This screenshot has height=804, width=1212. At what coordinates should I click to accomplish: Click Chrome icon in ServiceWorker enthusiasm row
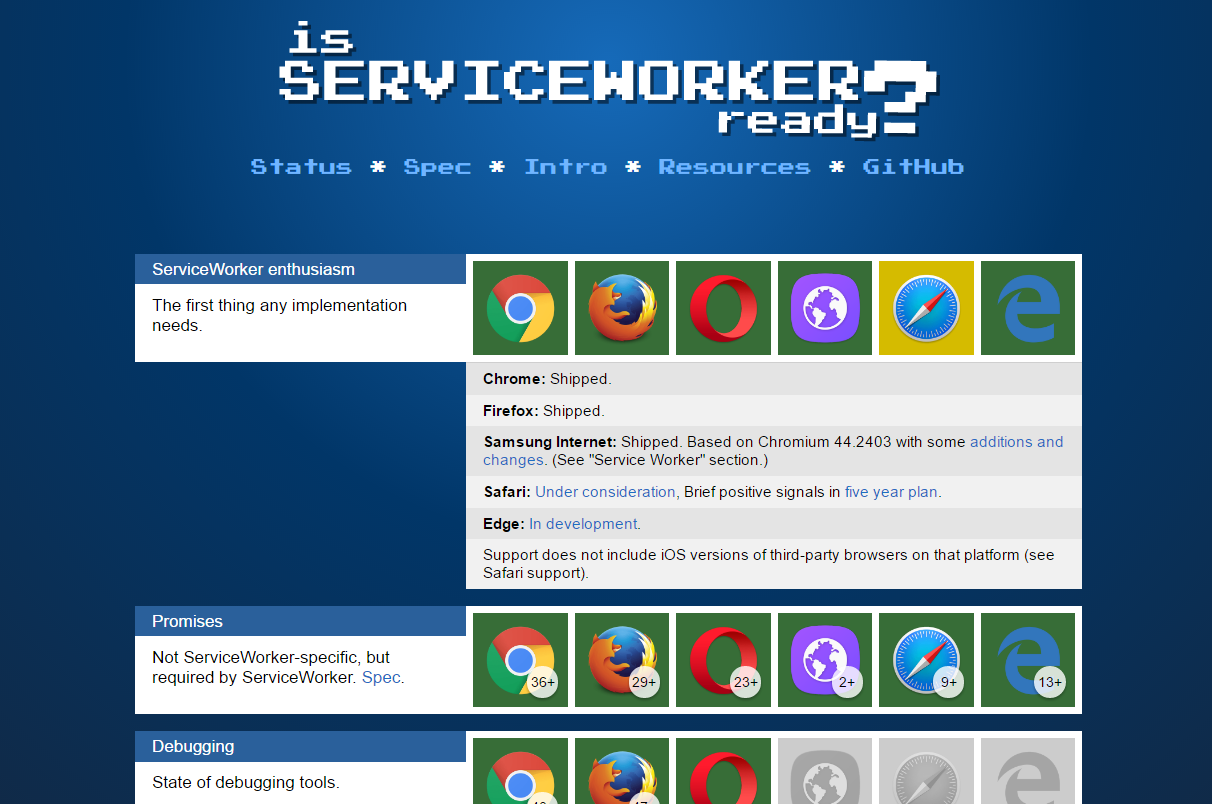point(520,308)
